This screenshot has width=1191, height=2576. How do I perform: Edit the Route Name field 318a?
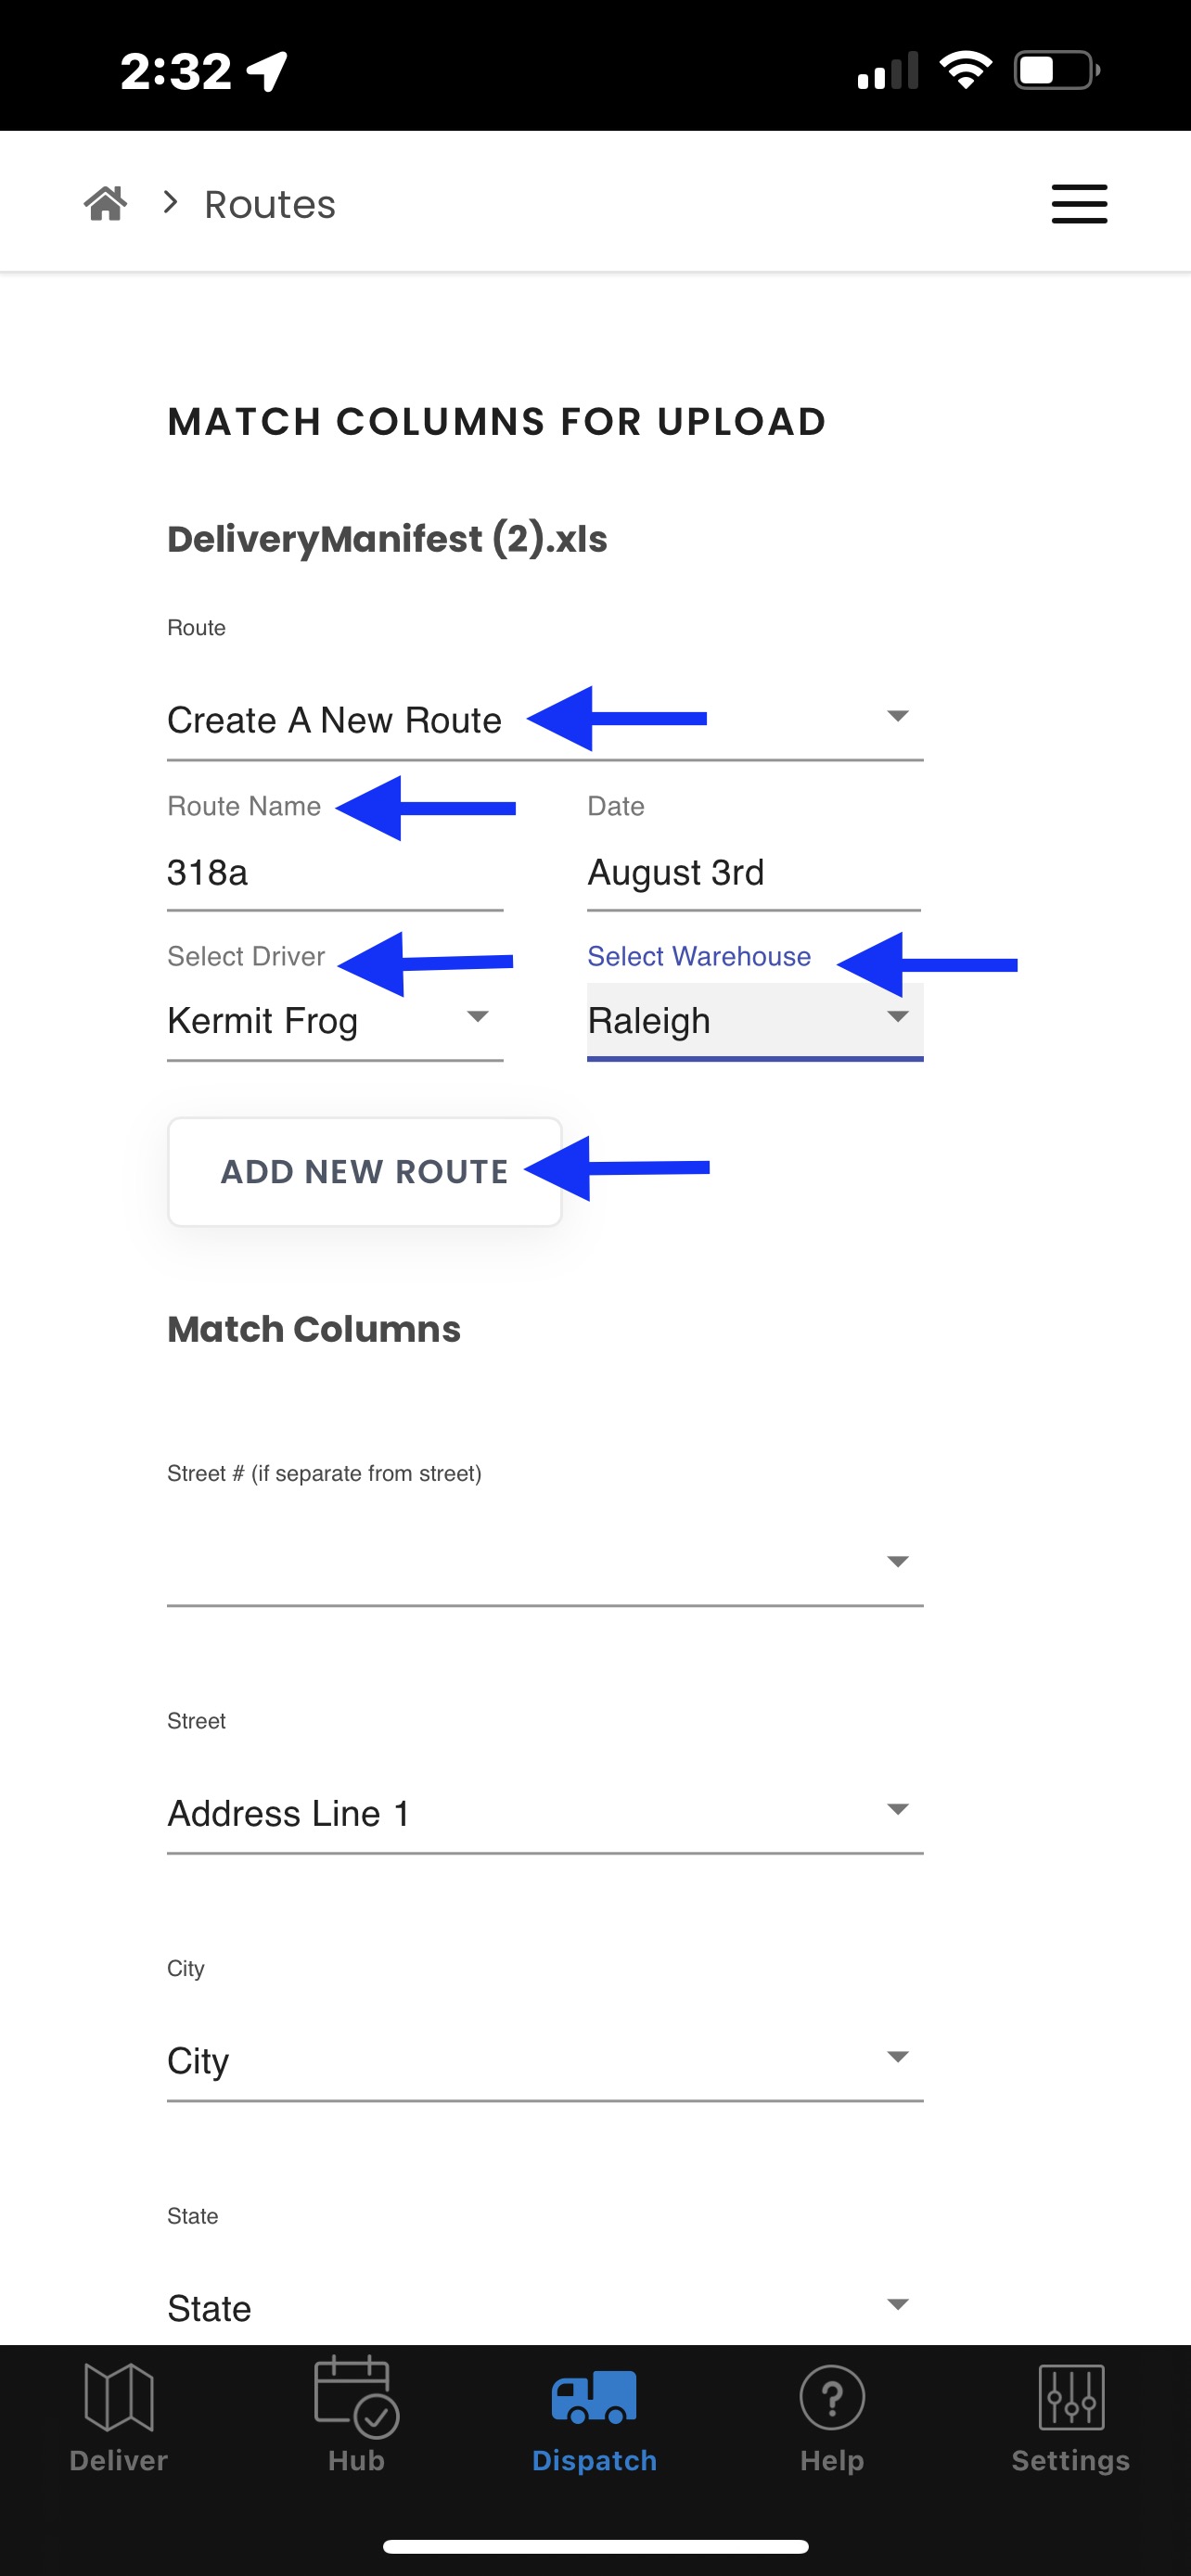[x=335, y=873]
